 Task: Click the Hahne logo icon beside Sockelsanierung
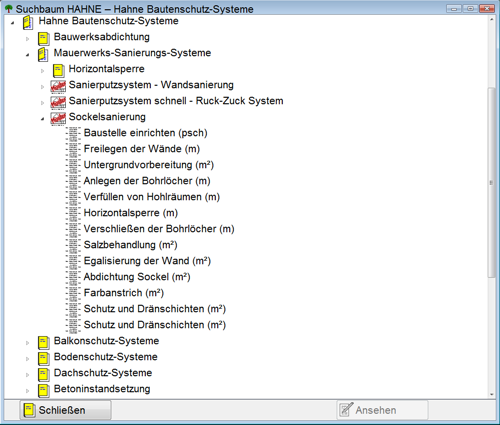pyautogui.click(x=58, y=118)
